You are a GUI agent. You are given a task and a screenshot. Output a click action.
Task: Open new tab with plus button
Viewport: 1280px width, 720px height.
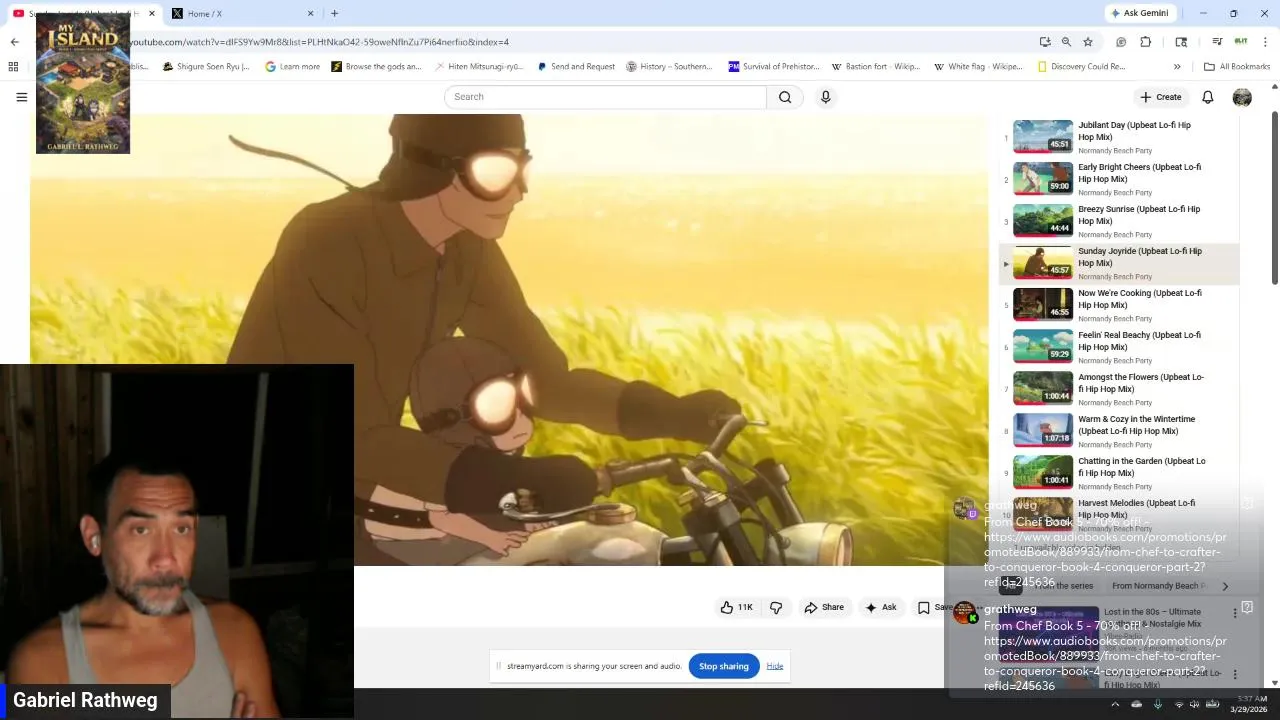pos(334,13)
